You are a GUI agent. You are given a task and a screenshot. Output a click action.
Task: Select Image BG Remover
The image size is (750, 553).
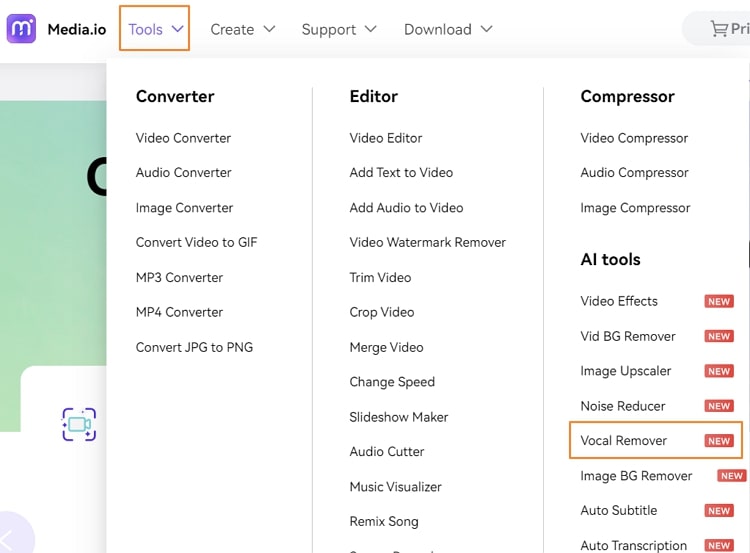[x=636, y=476]
